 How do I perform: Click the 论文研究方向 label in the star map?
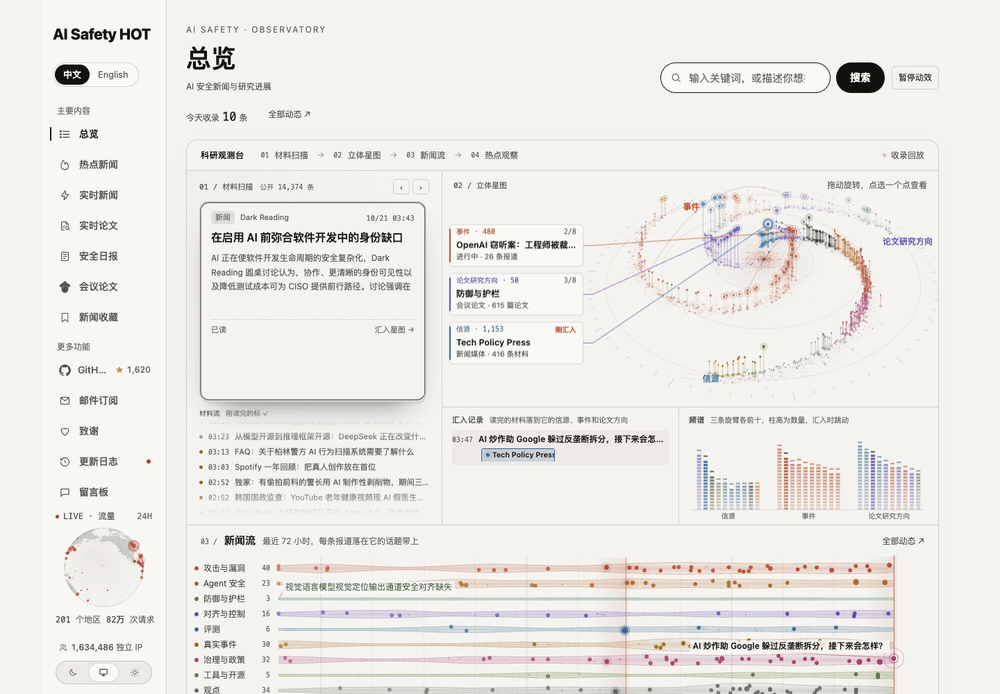coord(908,241)
